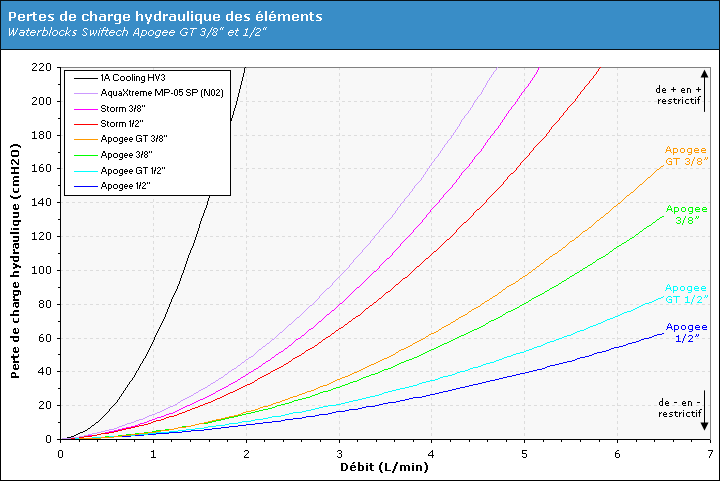Viewport: 720px width, 481px height.
Task: Click y-axis tick label '80'
Action: pyautogui.click(x=45, y=304)
